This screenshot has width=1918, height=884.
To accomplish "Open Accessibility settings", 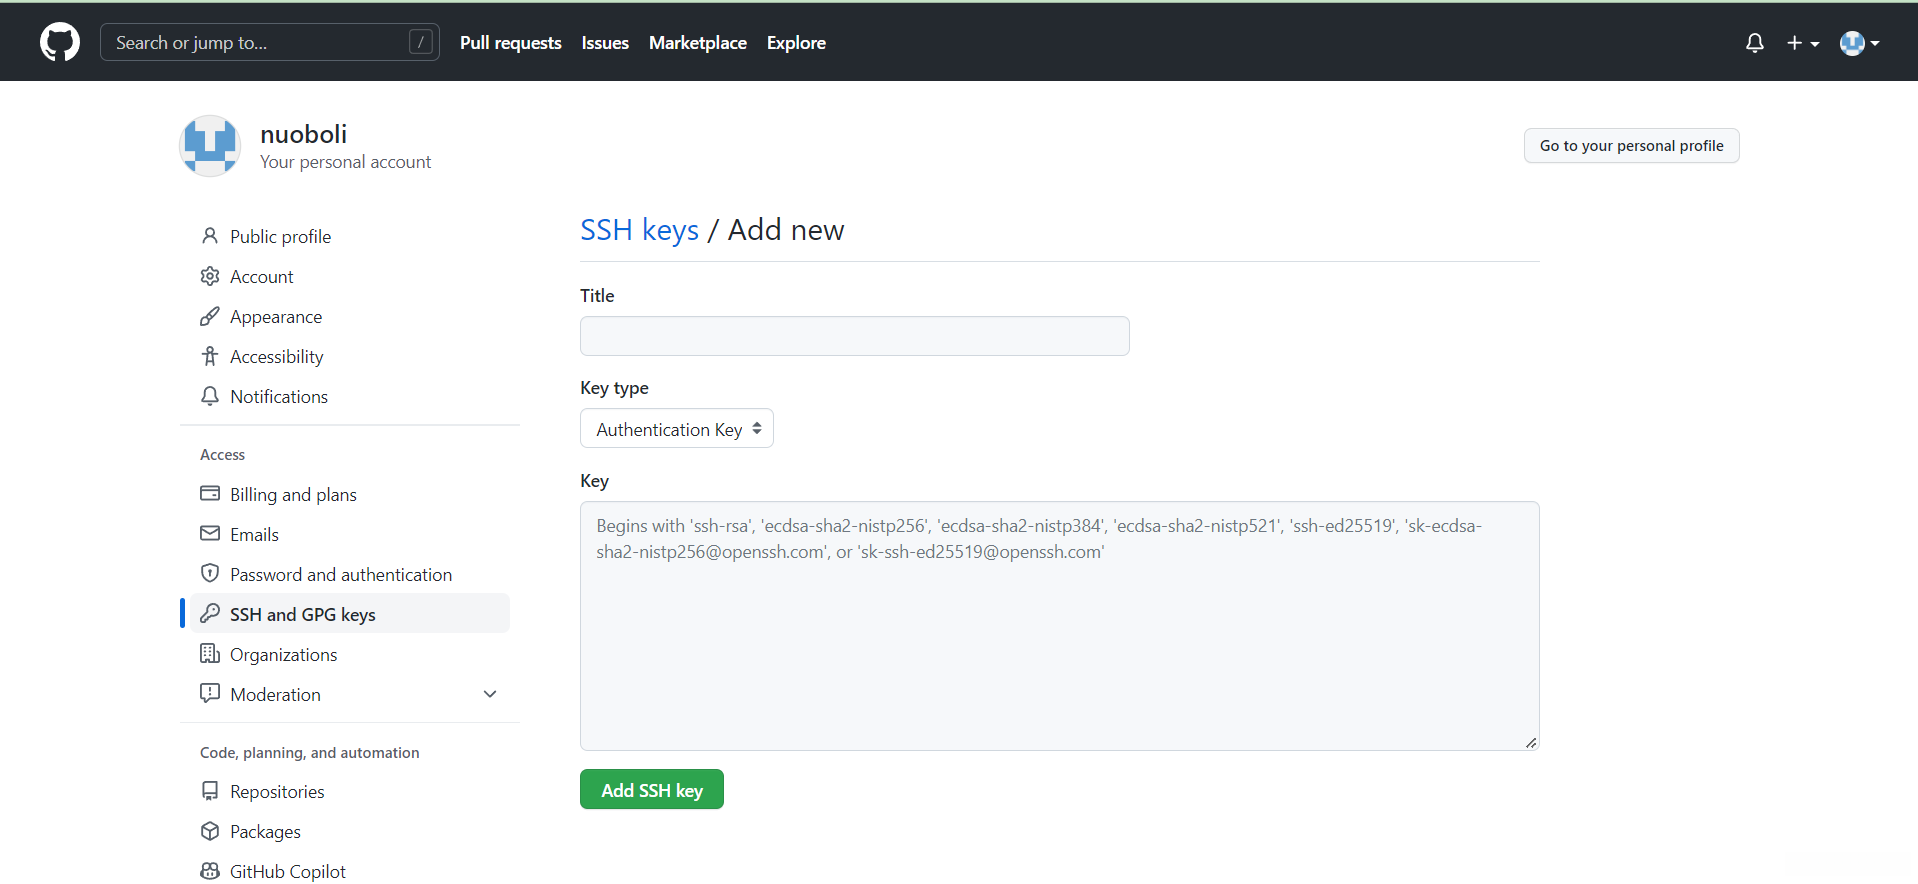I will click(x=277, y=357).
